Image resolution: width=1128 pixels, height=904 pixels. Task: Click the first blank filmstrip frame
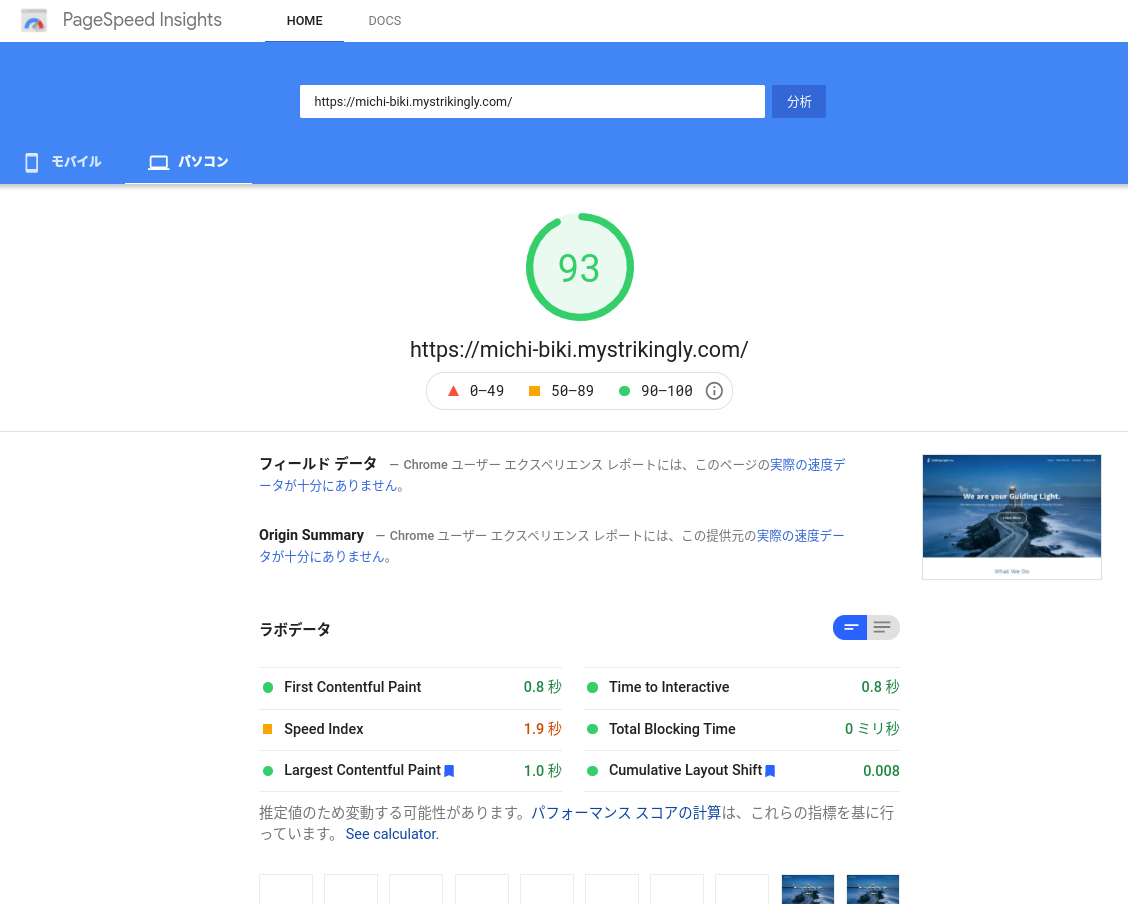click(x=286, y=890)
